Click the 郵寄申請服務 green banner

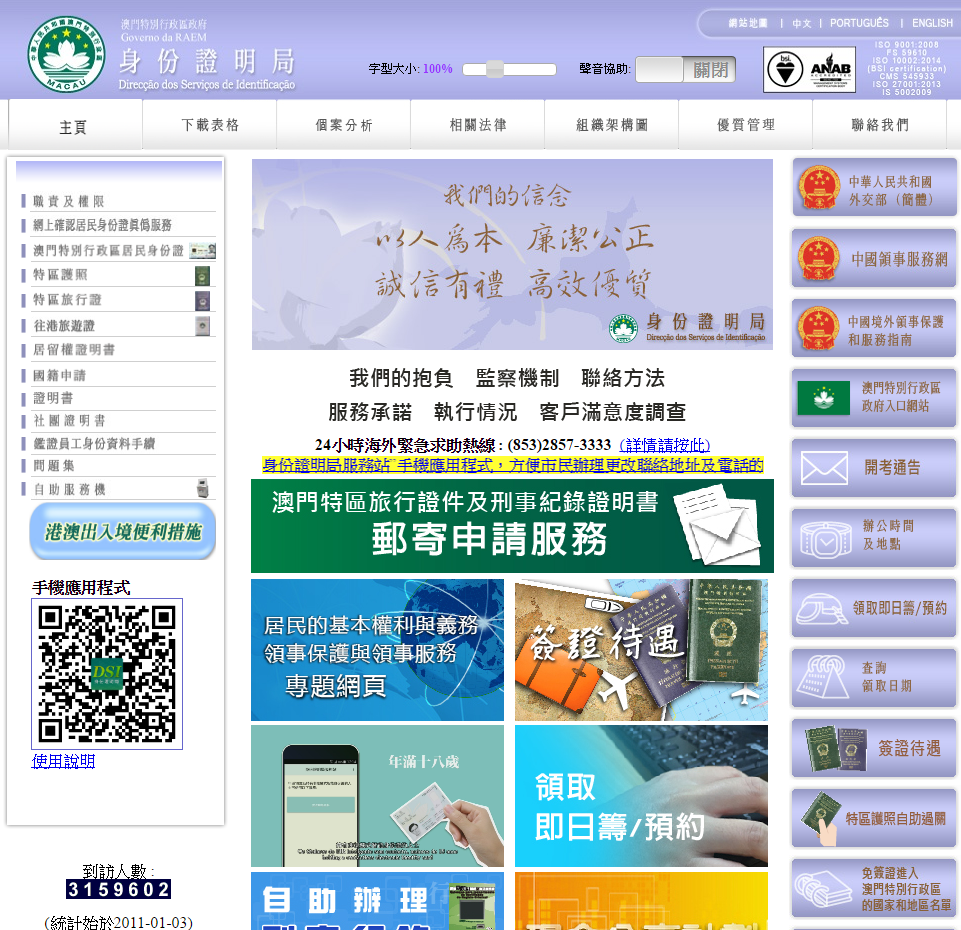click(x=512, y=526)
